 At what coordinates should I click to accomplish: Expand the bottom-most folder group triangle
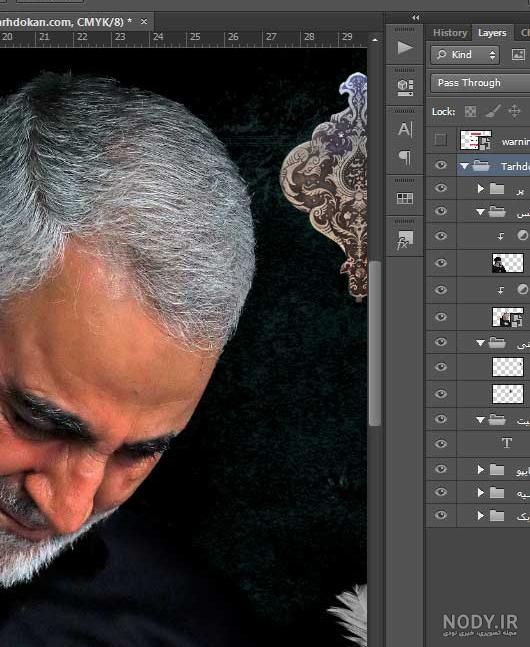point(480,515)
